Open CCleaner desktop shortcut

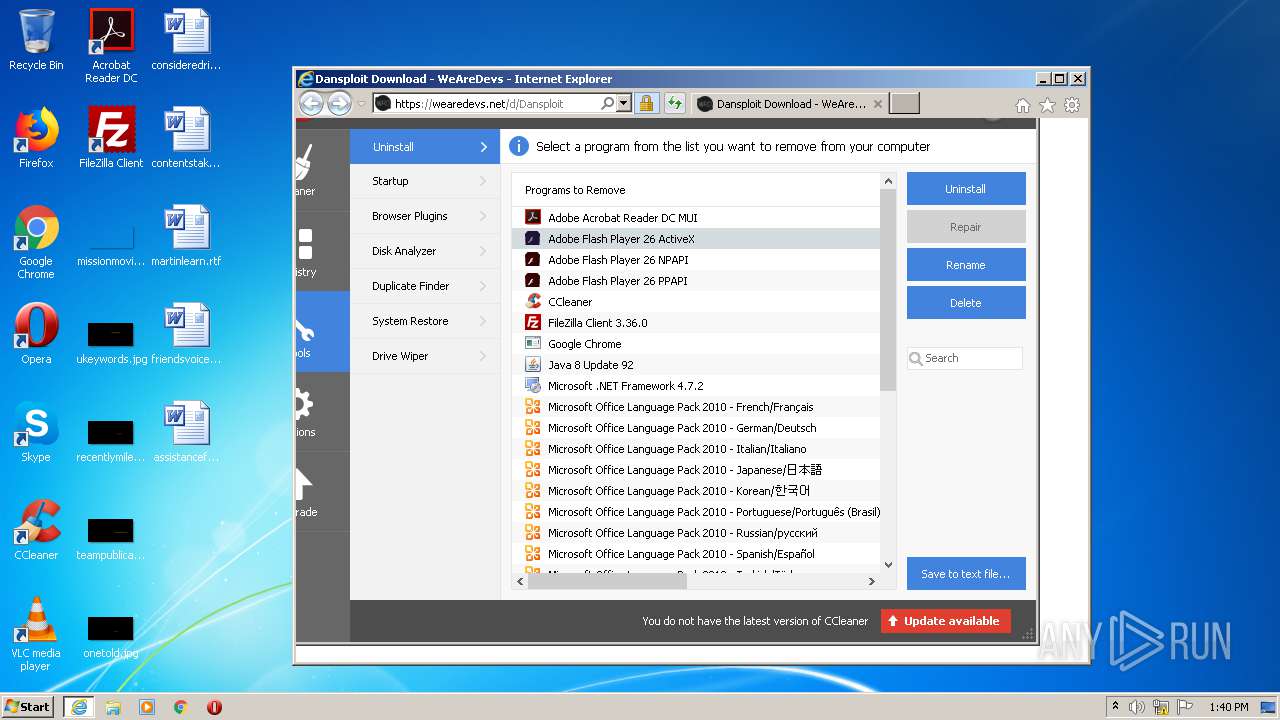point(36,530)
